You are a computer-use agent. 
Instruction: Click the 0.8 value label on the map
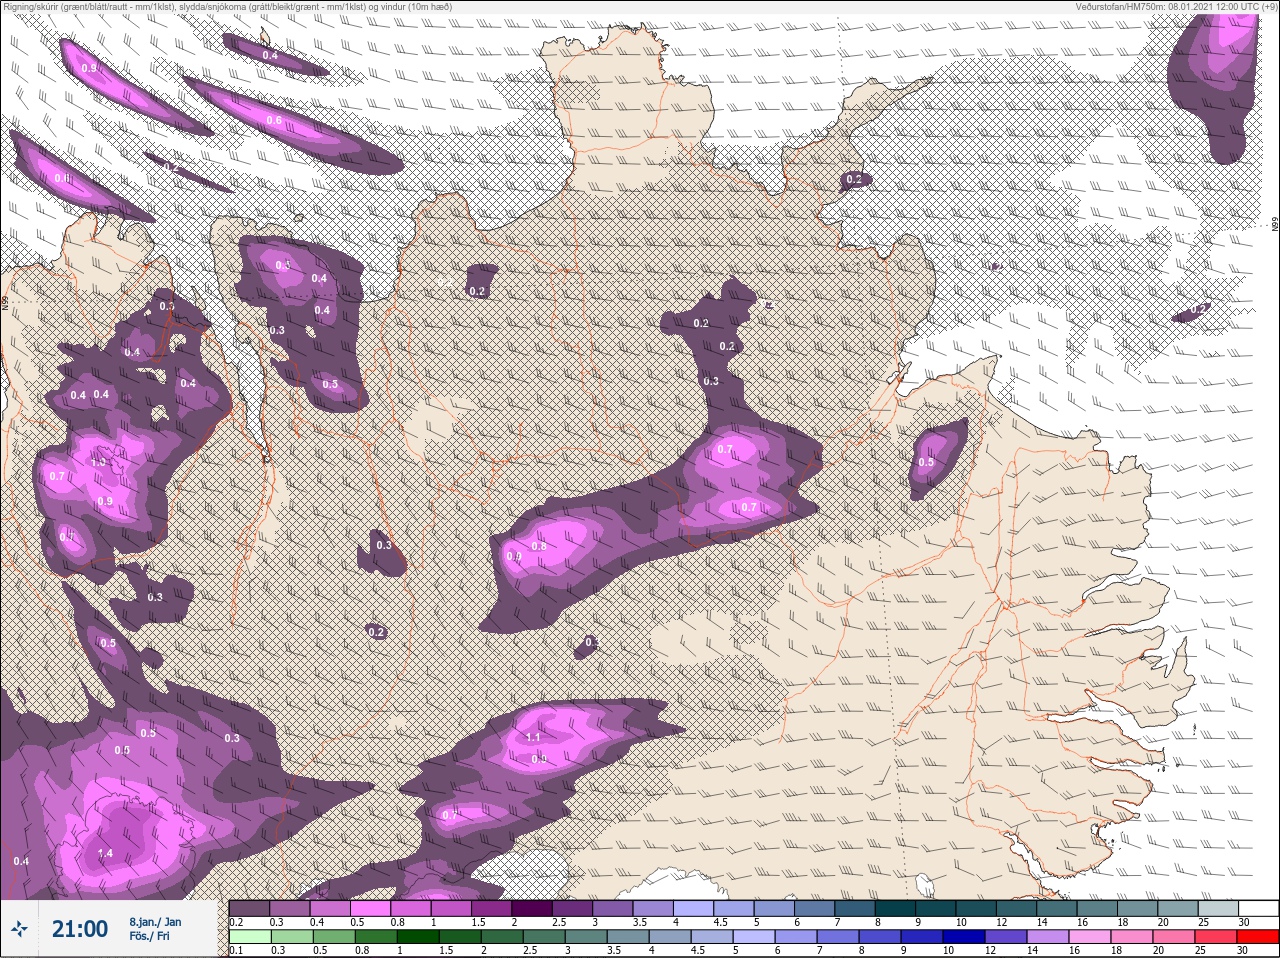point(539,546)
